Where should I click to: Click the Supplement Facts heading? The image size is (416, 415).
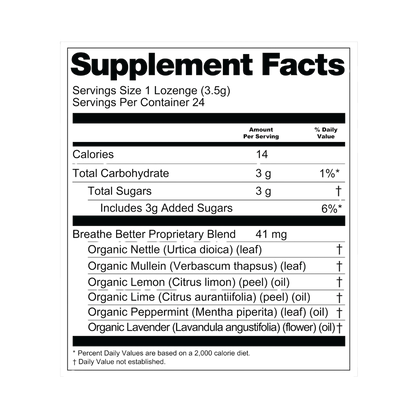point(208,65)
